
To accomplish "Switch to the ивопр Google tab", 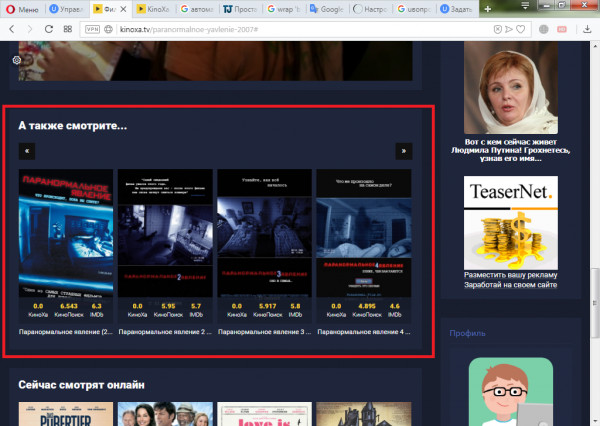I will pyautogui.click(x=414, y=9).
